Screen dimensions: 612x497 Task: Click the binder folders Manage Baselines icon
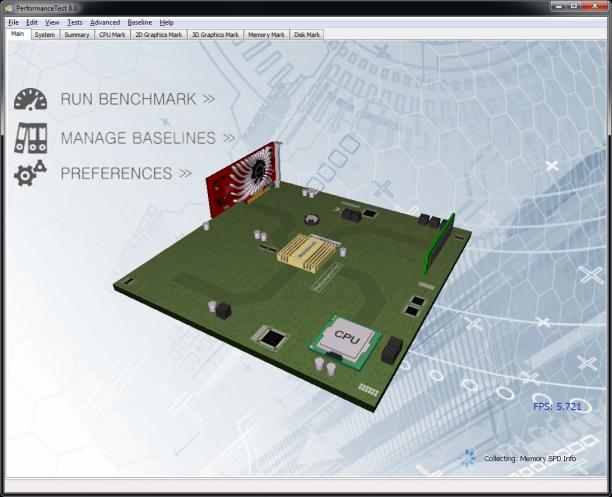click(x=30, y=138)
